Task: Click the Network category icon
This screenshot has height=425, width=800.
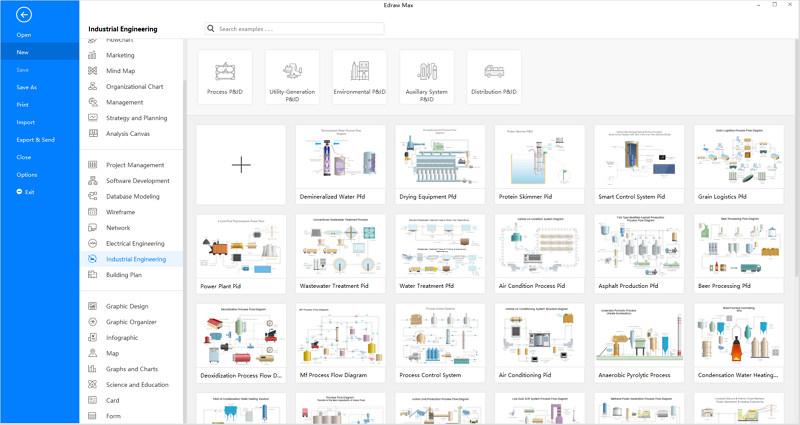Action: (x=92, y=228)
